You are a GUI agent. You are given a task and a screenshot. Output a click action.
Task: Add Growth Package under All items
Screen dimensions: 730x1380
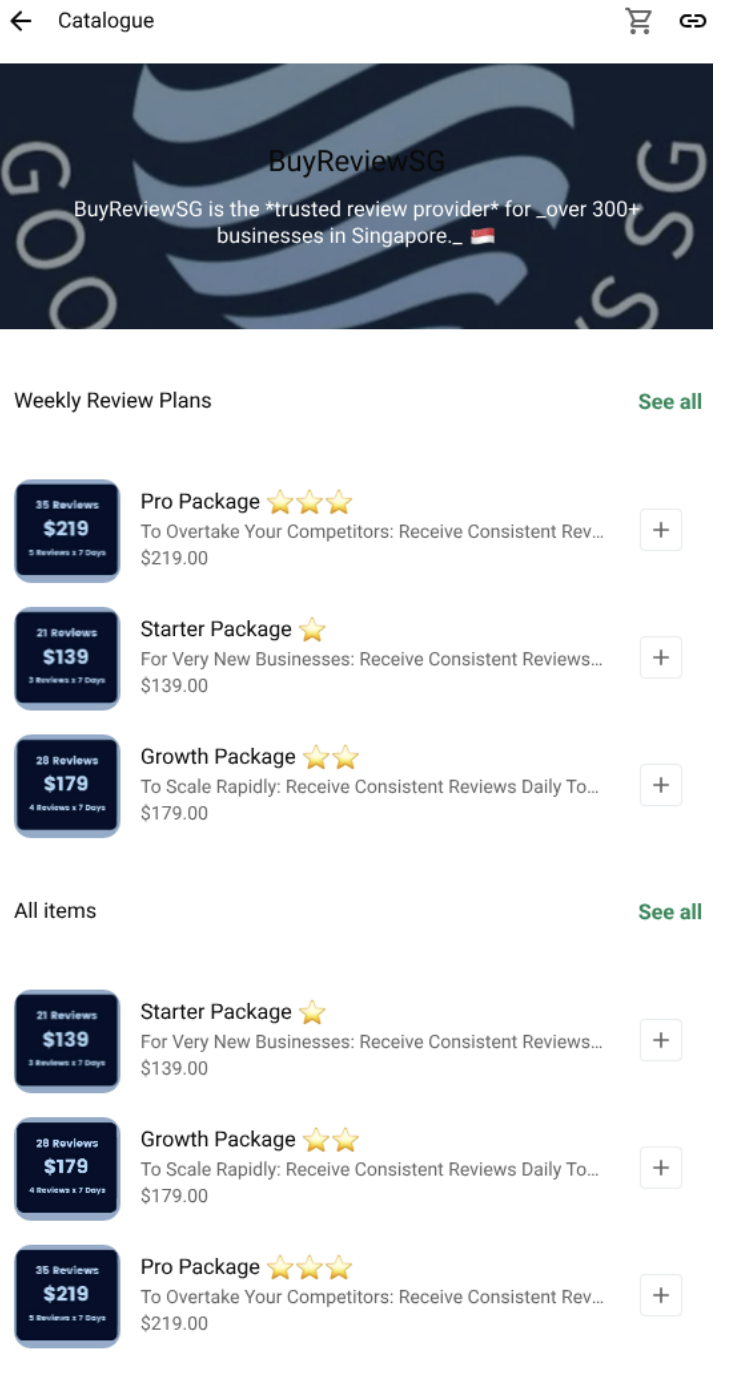point(661,1168)
